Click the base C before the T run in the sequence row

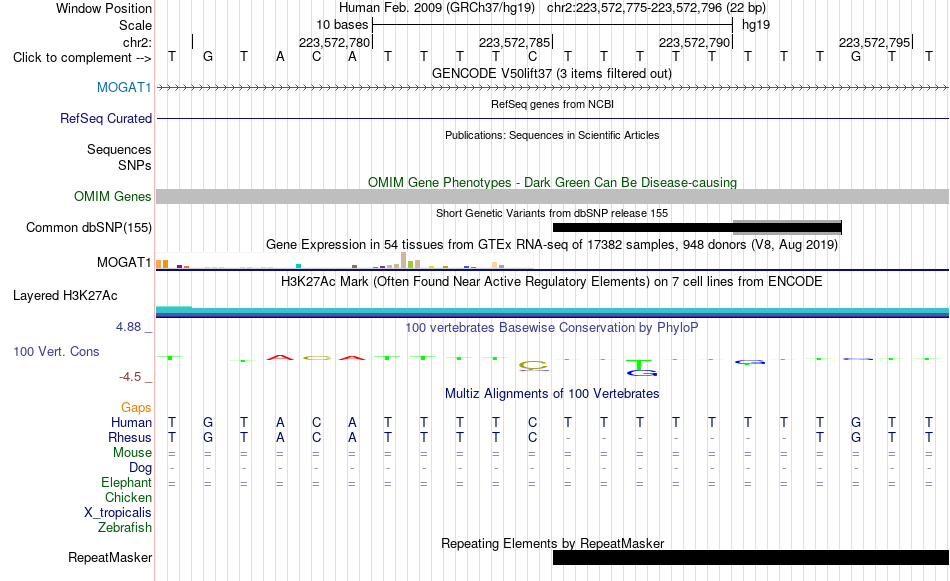pyautogui.click(x=532, y=57)
